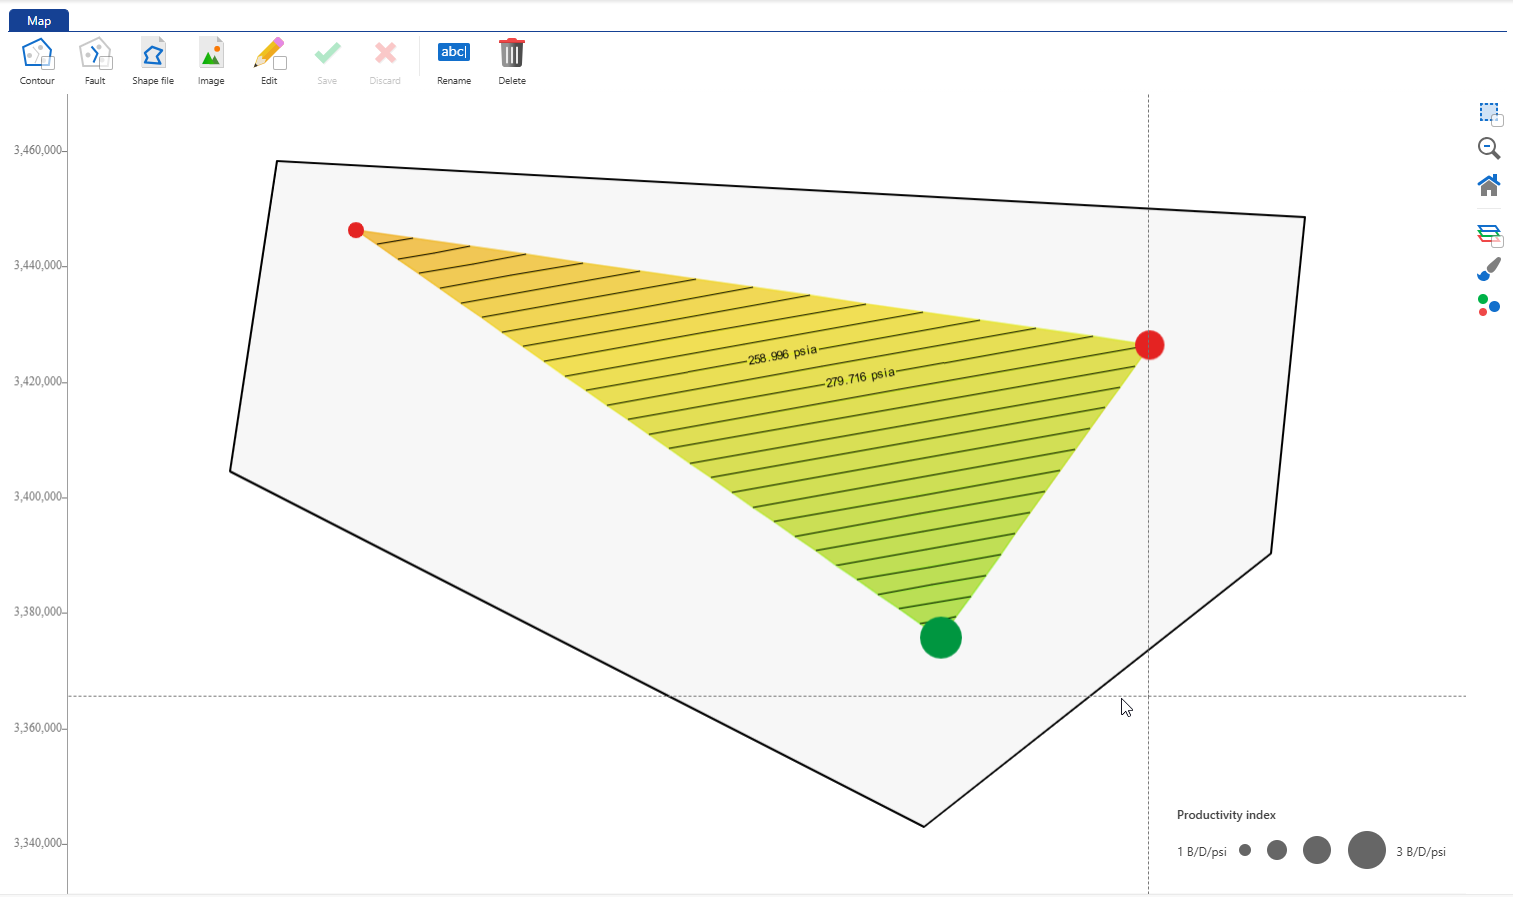
Task: Select the Contour drawing tool
Action: [37, 62]
